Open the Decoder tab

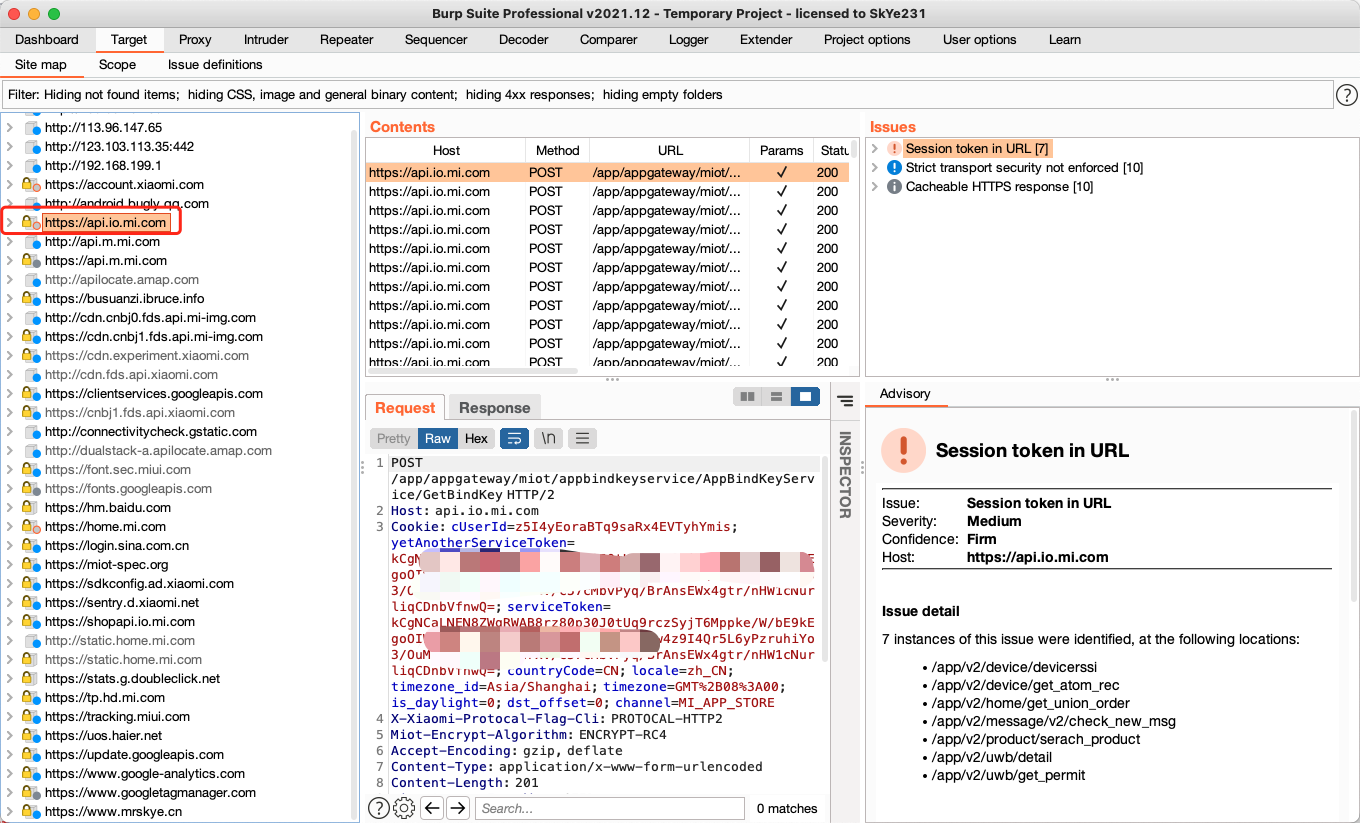(x=524, y=40)
